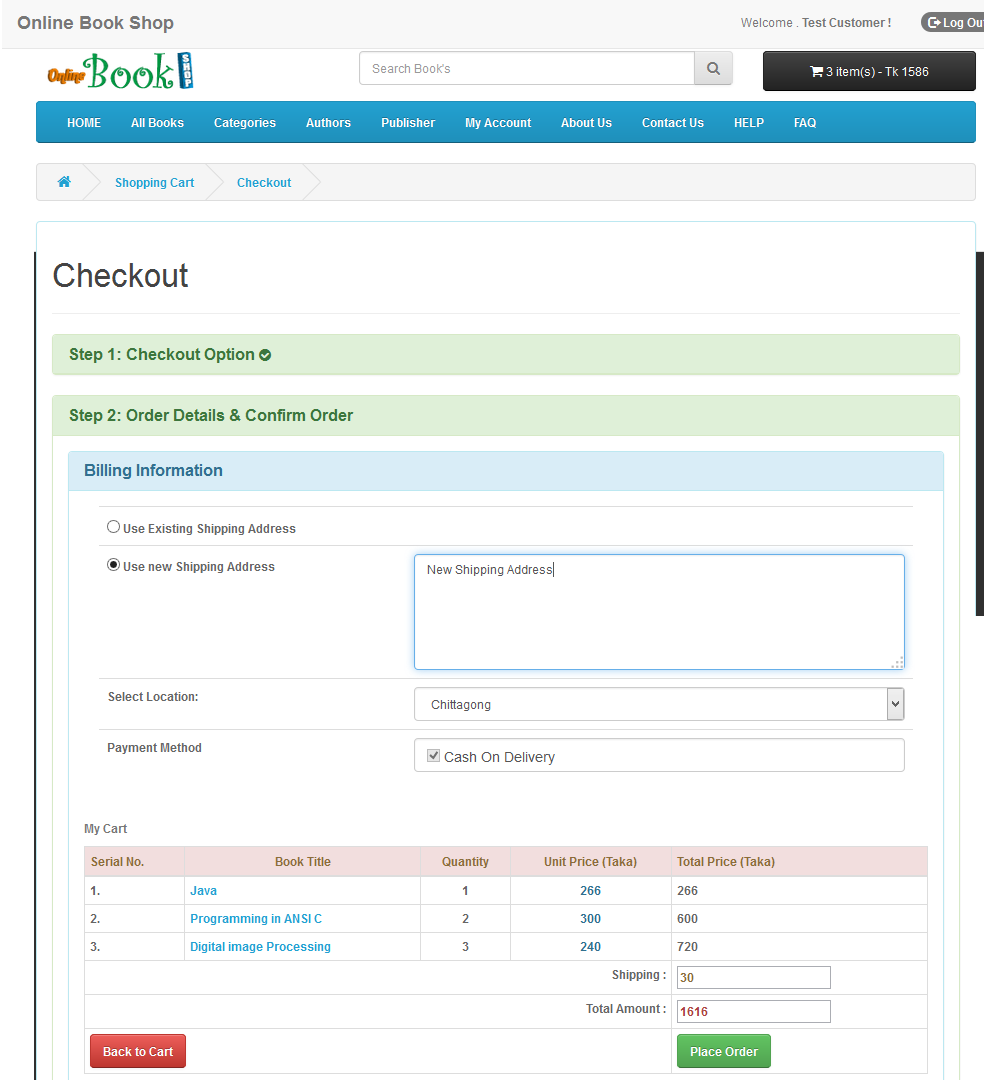Expand Step 1: Checkout Option section

[x=161, y=355]
